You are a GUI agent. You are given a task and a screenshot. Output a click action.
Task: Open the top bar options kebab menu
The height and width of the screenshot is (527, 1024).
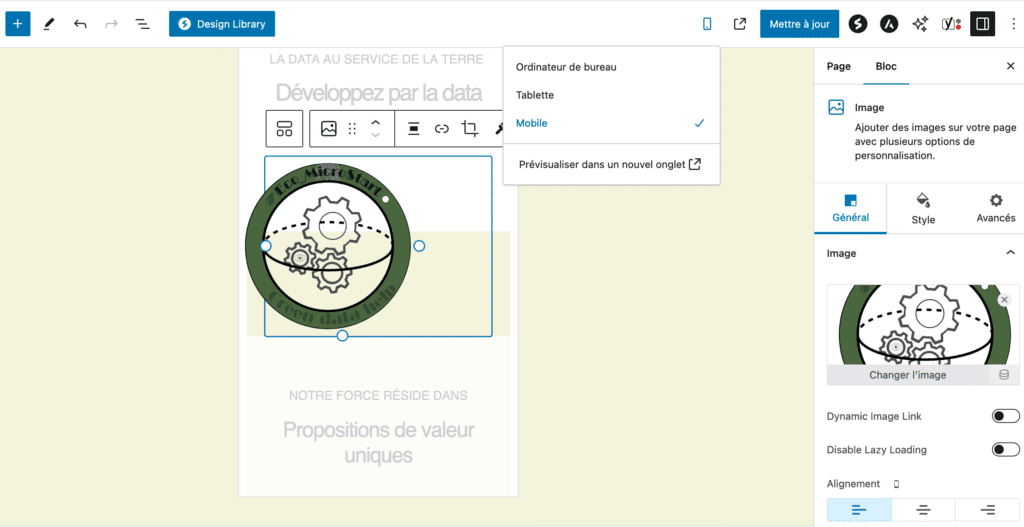click(x=1012, y=23)
